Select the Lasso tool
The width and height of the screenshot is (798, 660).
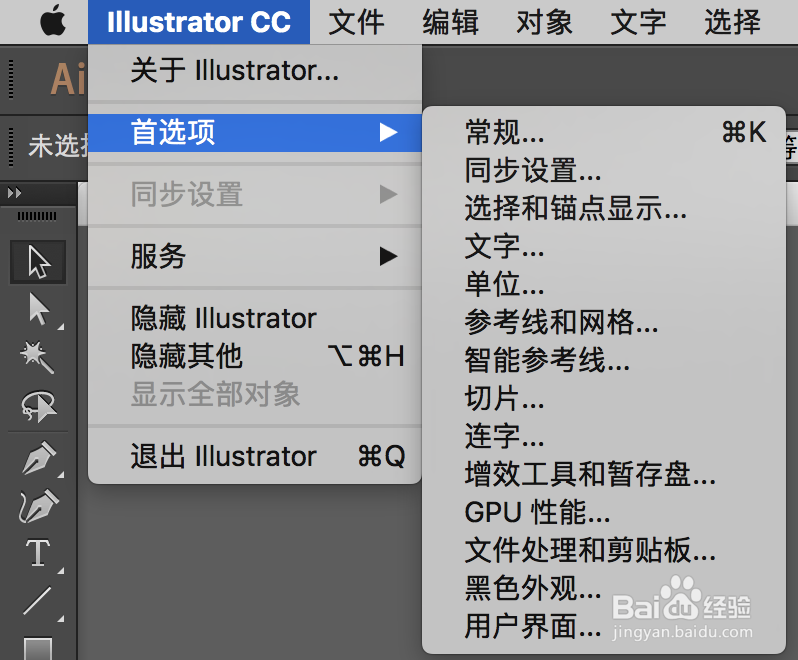point(38,406)
